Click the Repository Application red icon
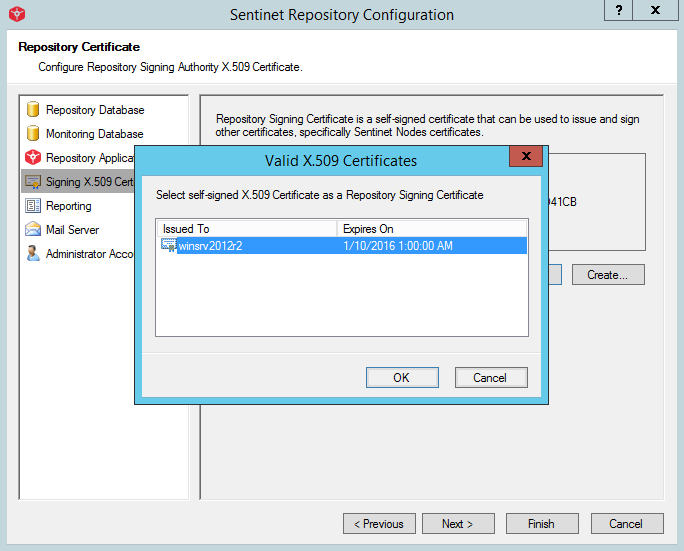684x551 pixels. 33,157
